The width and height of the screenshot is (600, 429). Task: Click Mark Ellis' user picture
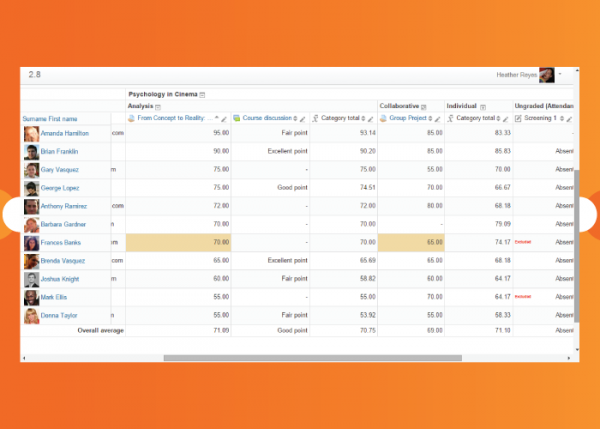(32, 297)
